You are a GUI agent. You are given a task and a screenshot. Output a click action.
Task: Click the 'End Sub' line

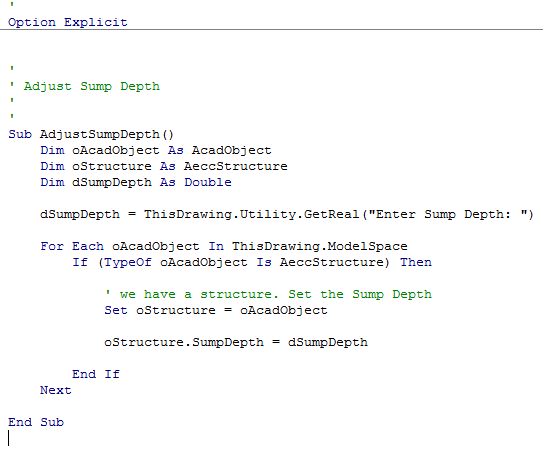36,422
